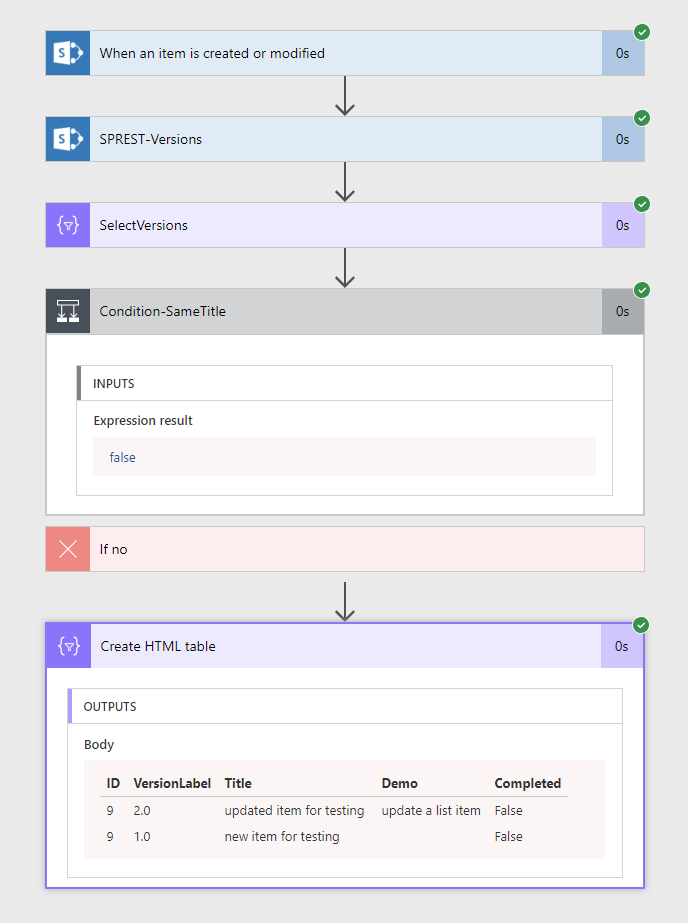Collapse the Create HTML table title

pyautogui.click(x=158, y=646)
